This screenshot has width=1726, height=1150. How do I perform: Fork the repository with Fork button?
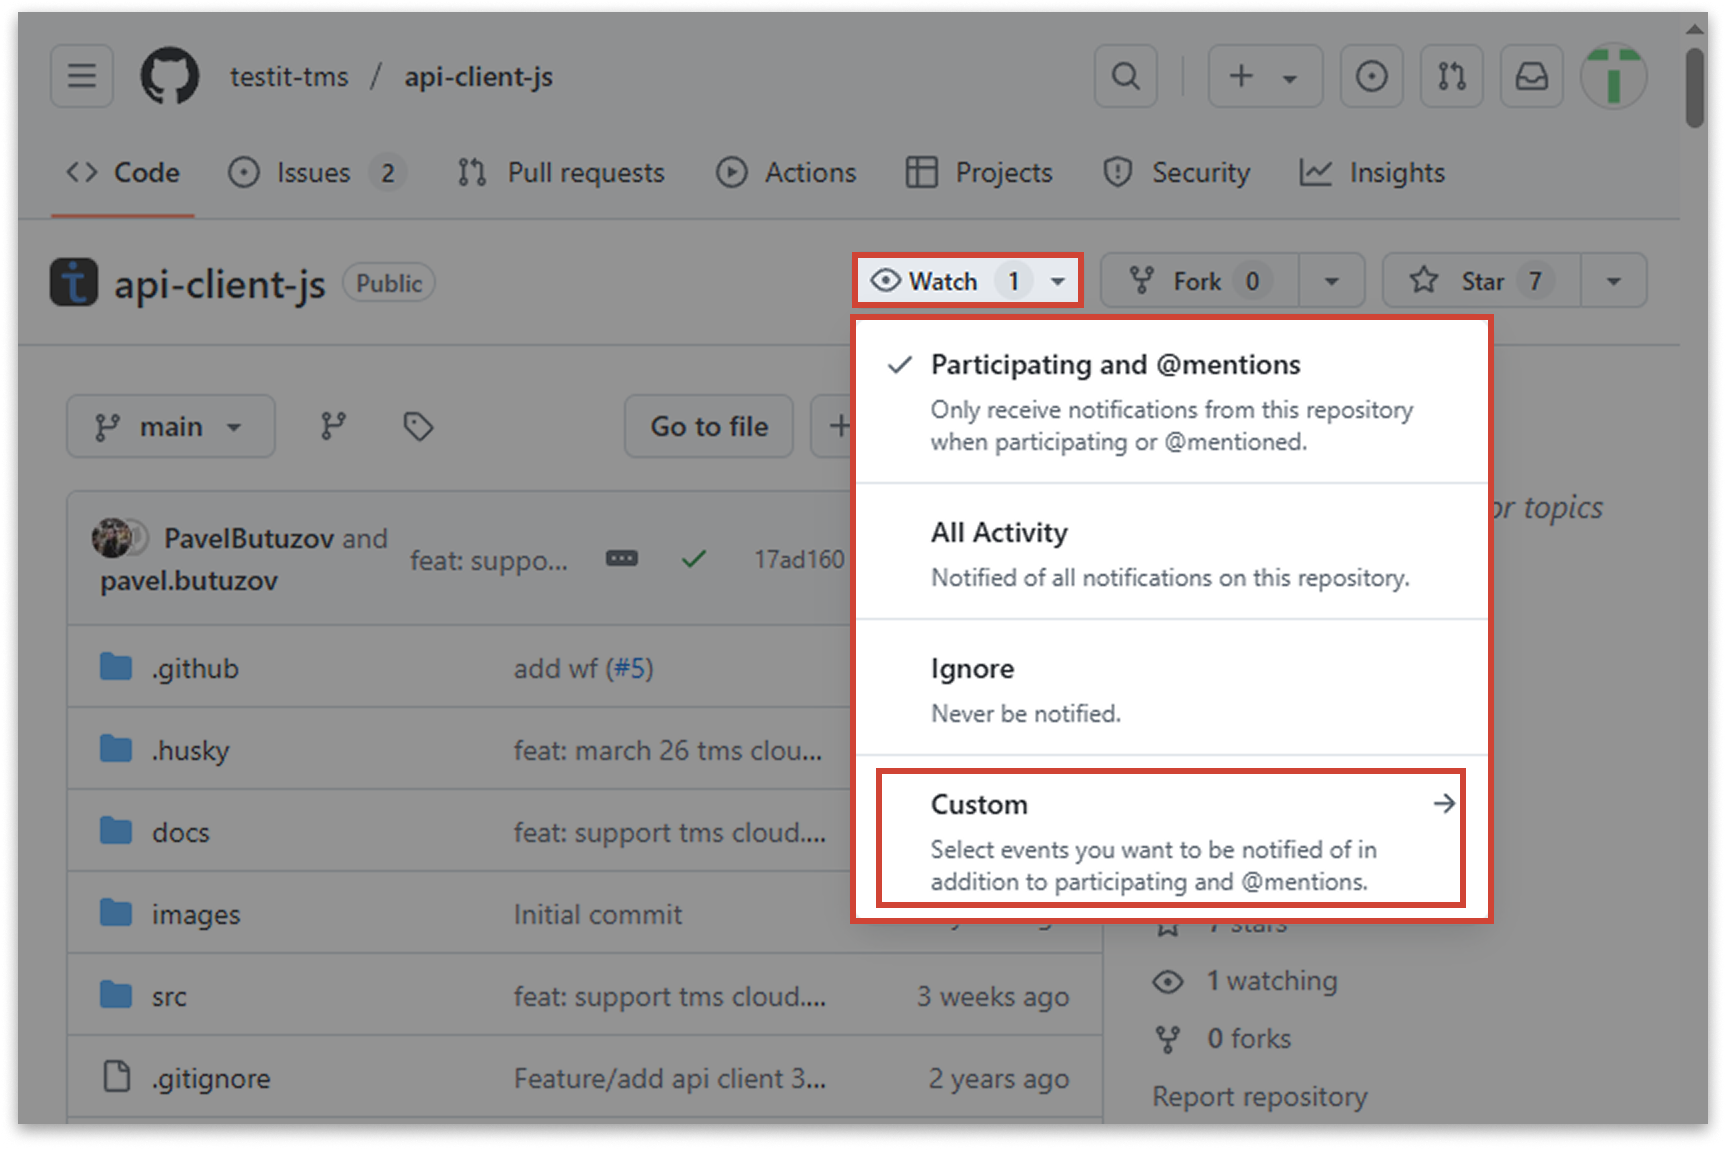pos(1199,281)
